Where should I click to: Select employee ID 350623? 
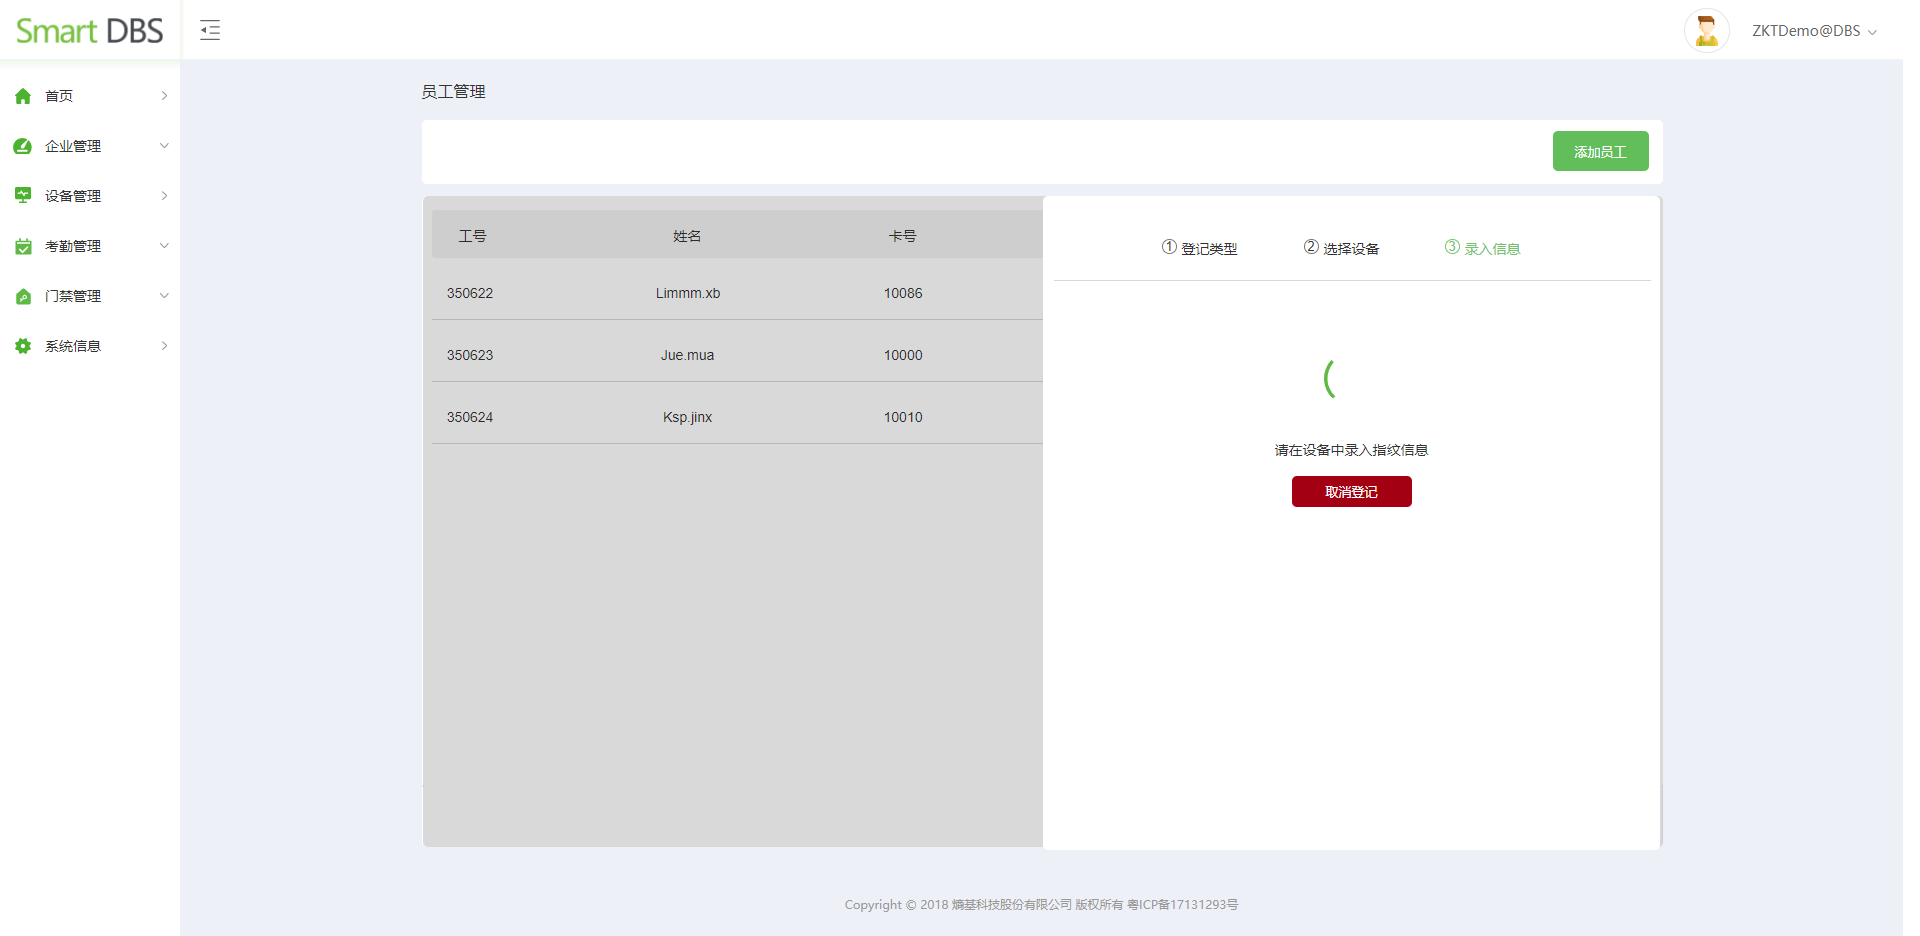click(x=470, y=355)
